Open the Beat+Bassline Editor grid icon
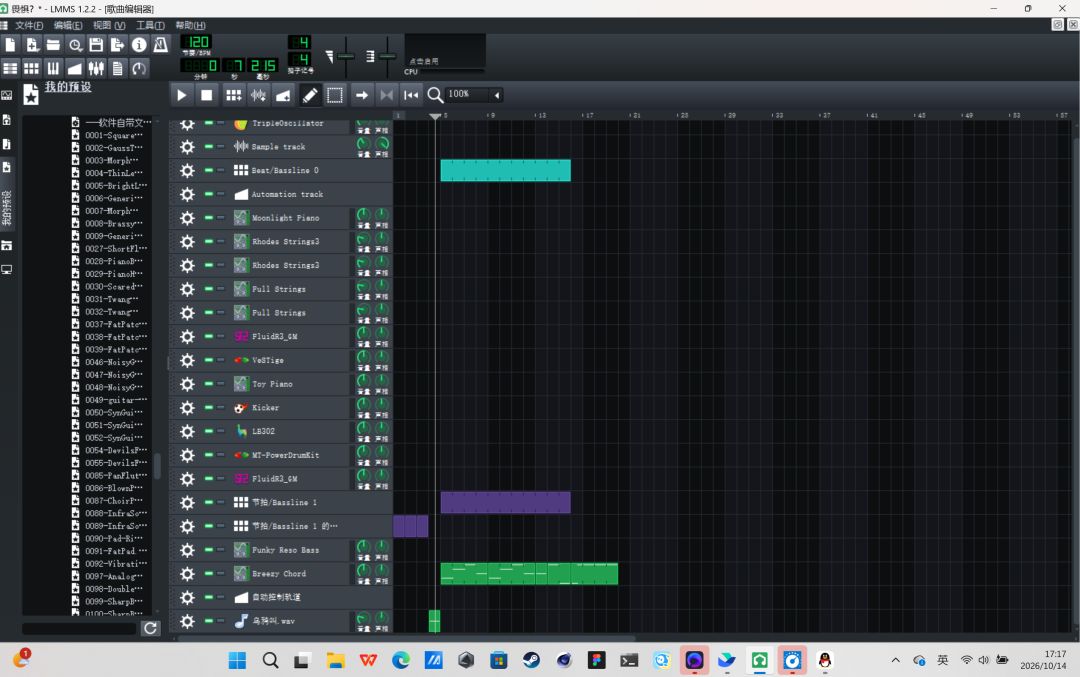This screenshot has width=1080, height=677. [31, 68]
